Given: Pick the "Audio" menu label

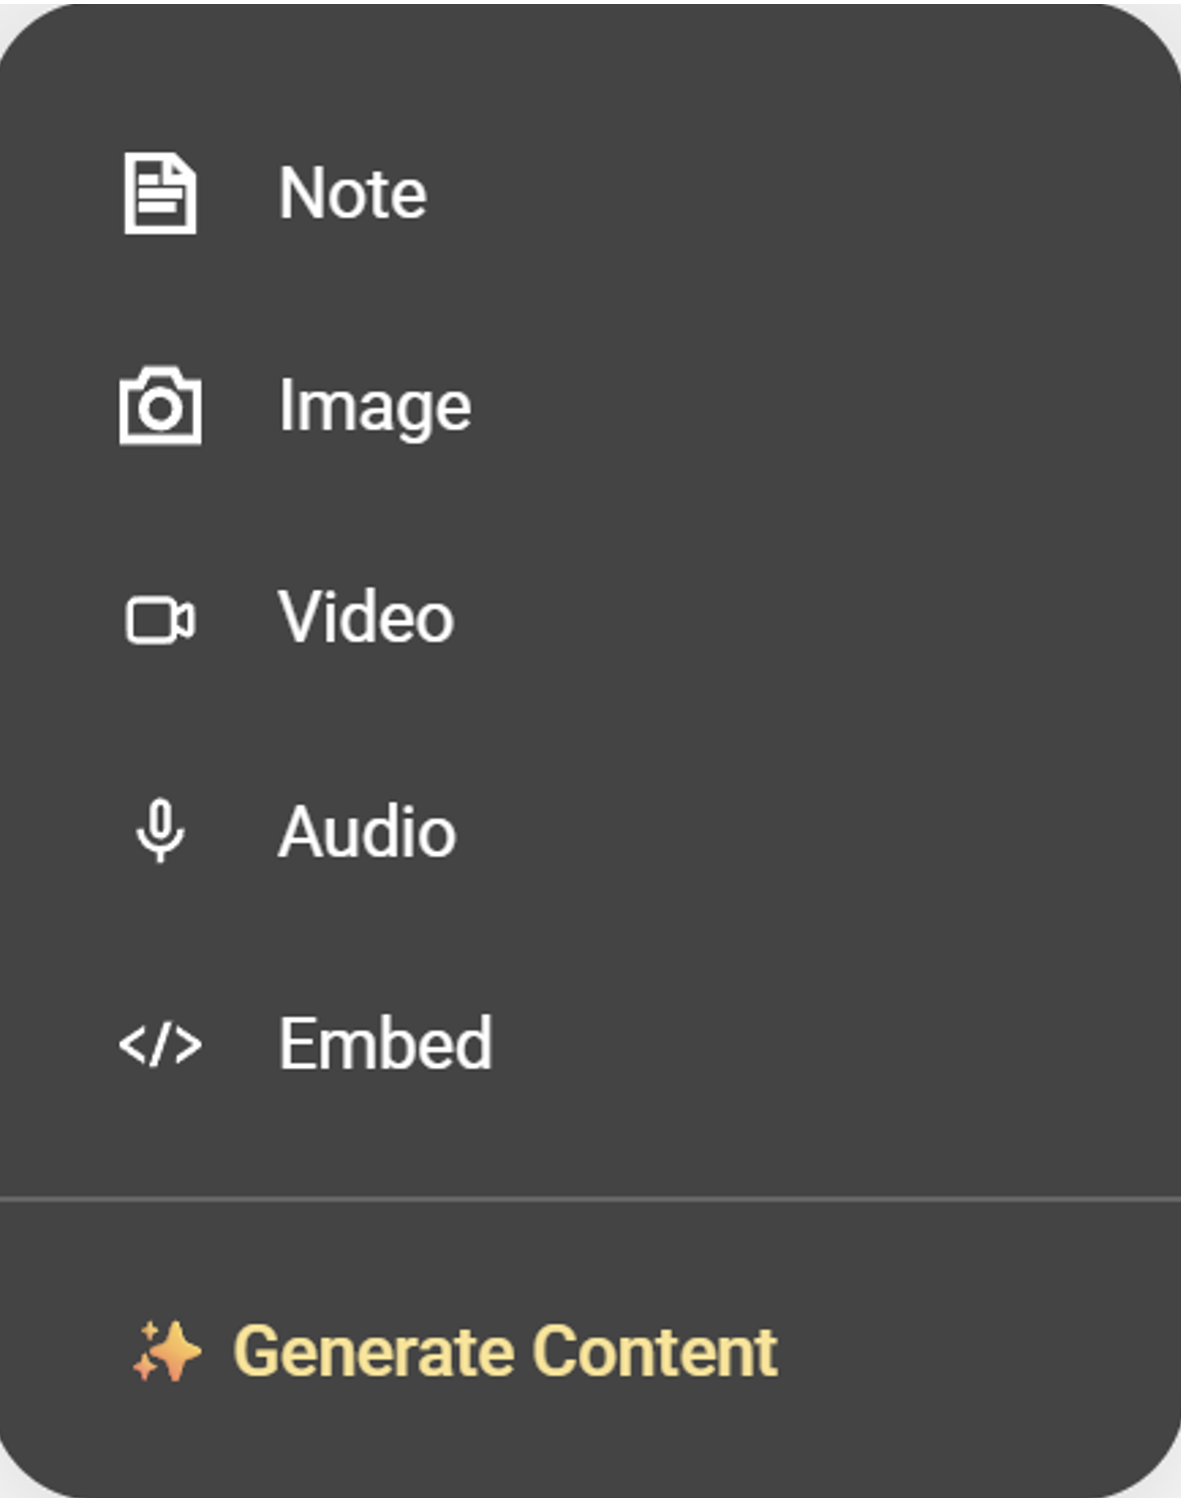Looking at the screenshot, I should point(367,832).
